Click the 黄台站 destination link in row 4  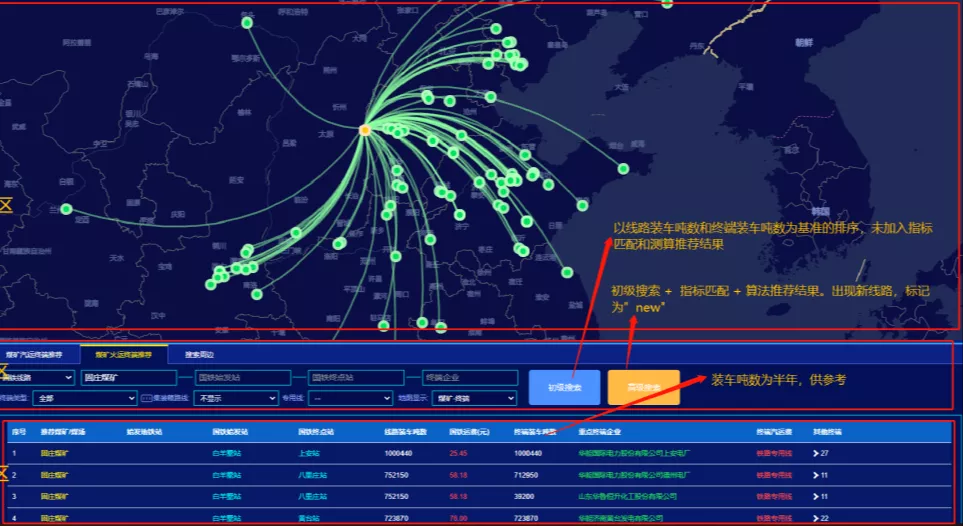tap(309, 518)
